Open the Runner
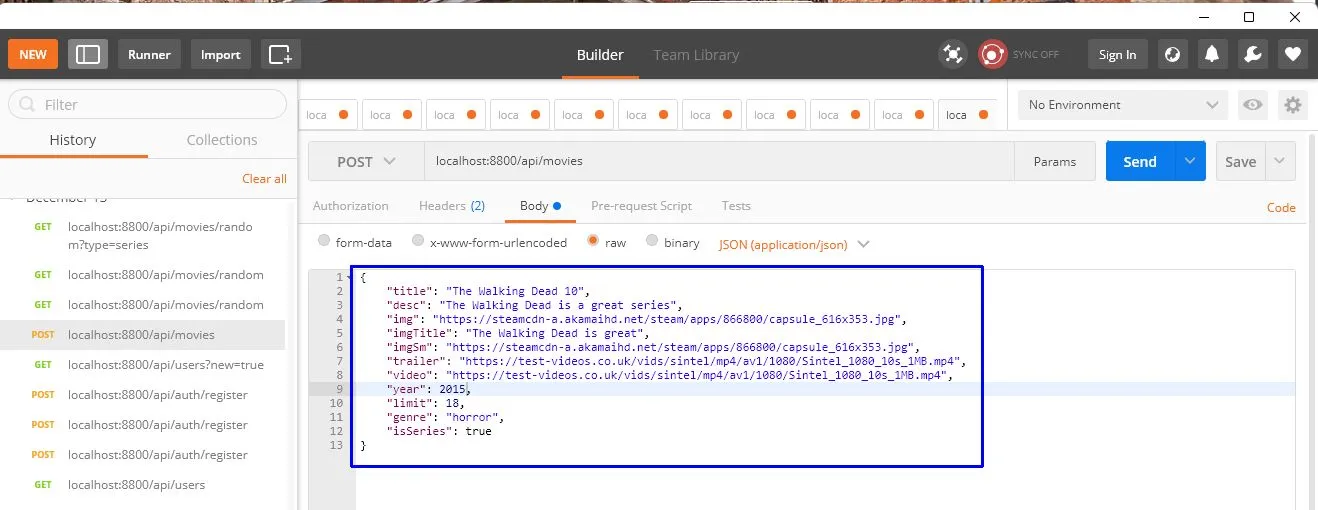 click(149, 54)
